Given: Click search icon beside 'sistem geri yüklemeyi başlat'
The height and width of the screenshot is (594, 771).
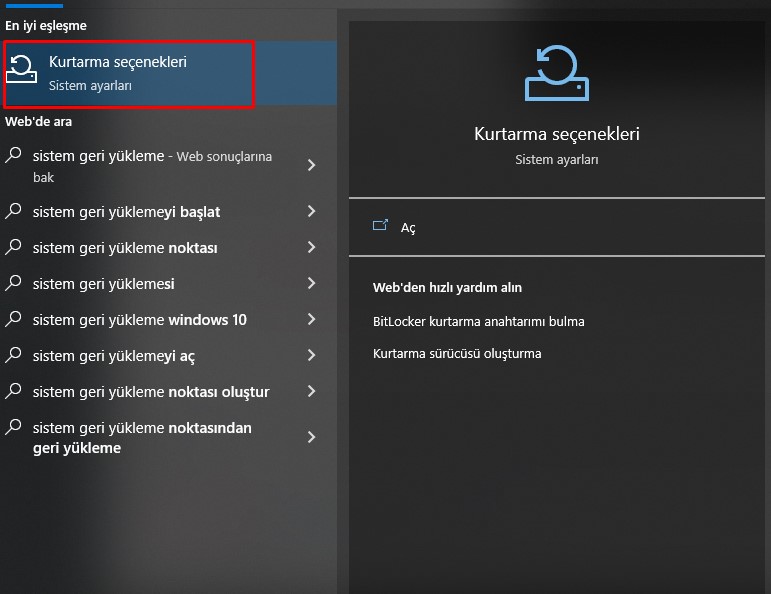Looking at the screenshot, I should click(13, 211).
